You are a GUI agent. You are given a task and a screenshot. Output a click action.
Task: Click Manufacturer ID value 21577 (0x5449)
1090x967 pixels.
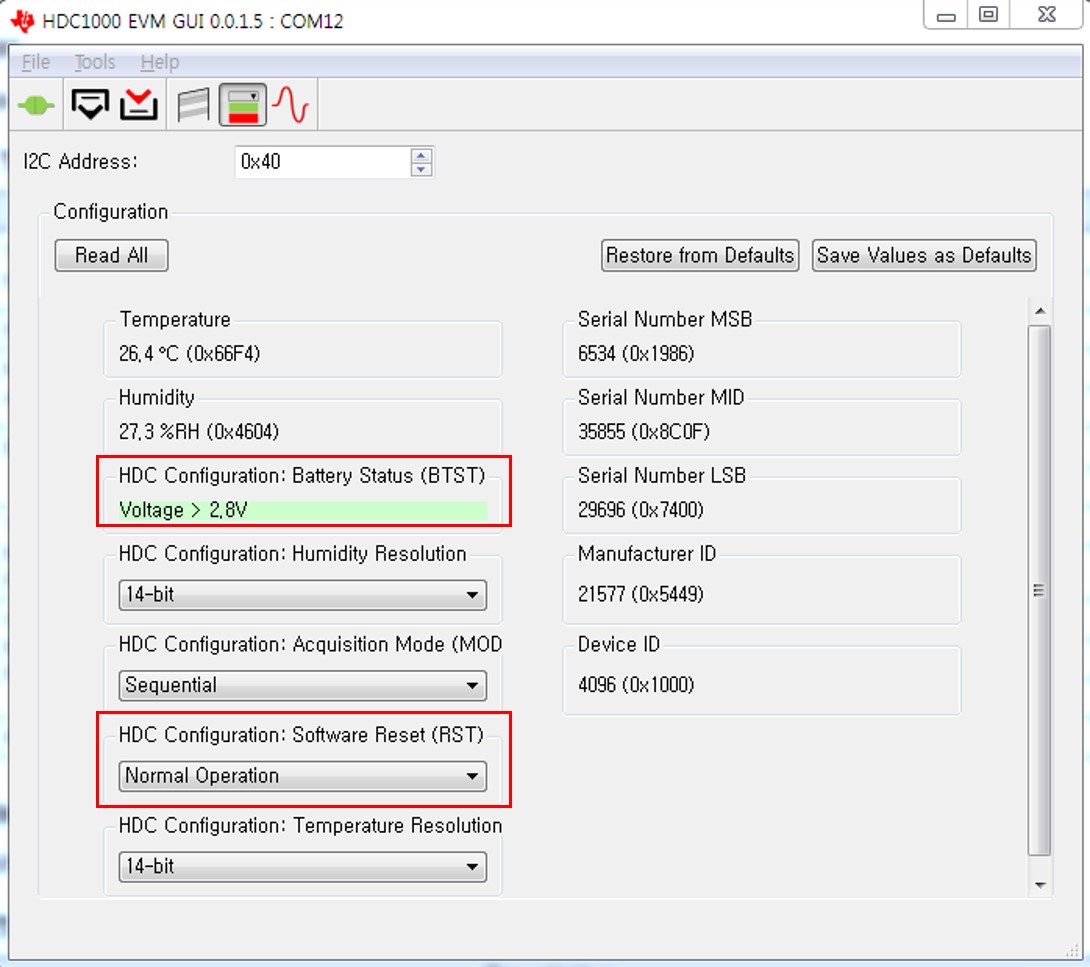(x=641, y=594)
